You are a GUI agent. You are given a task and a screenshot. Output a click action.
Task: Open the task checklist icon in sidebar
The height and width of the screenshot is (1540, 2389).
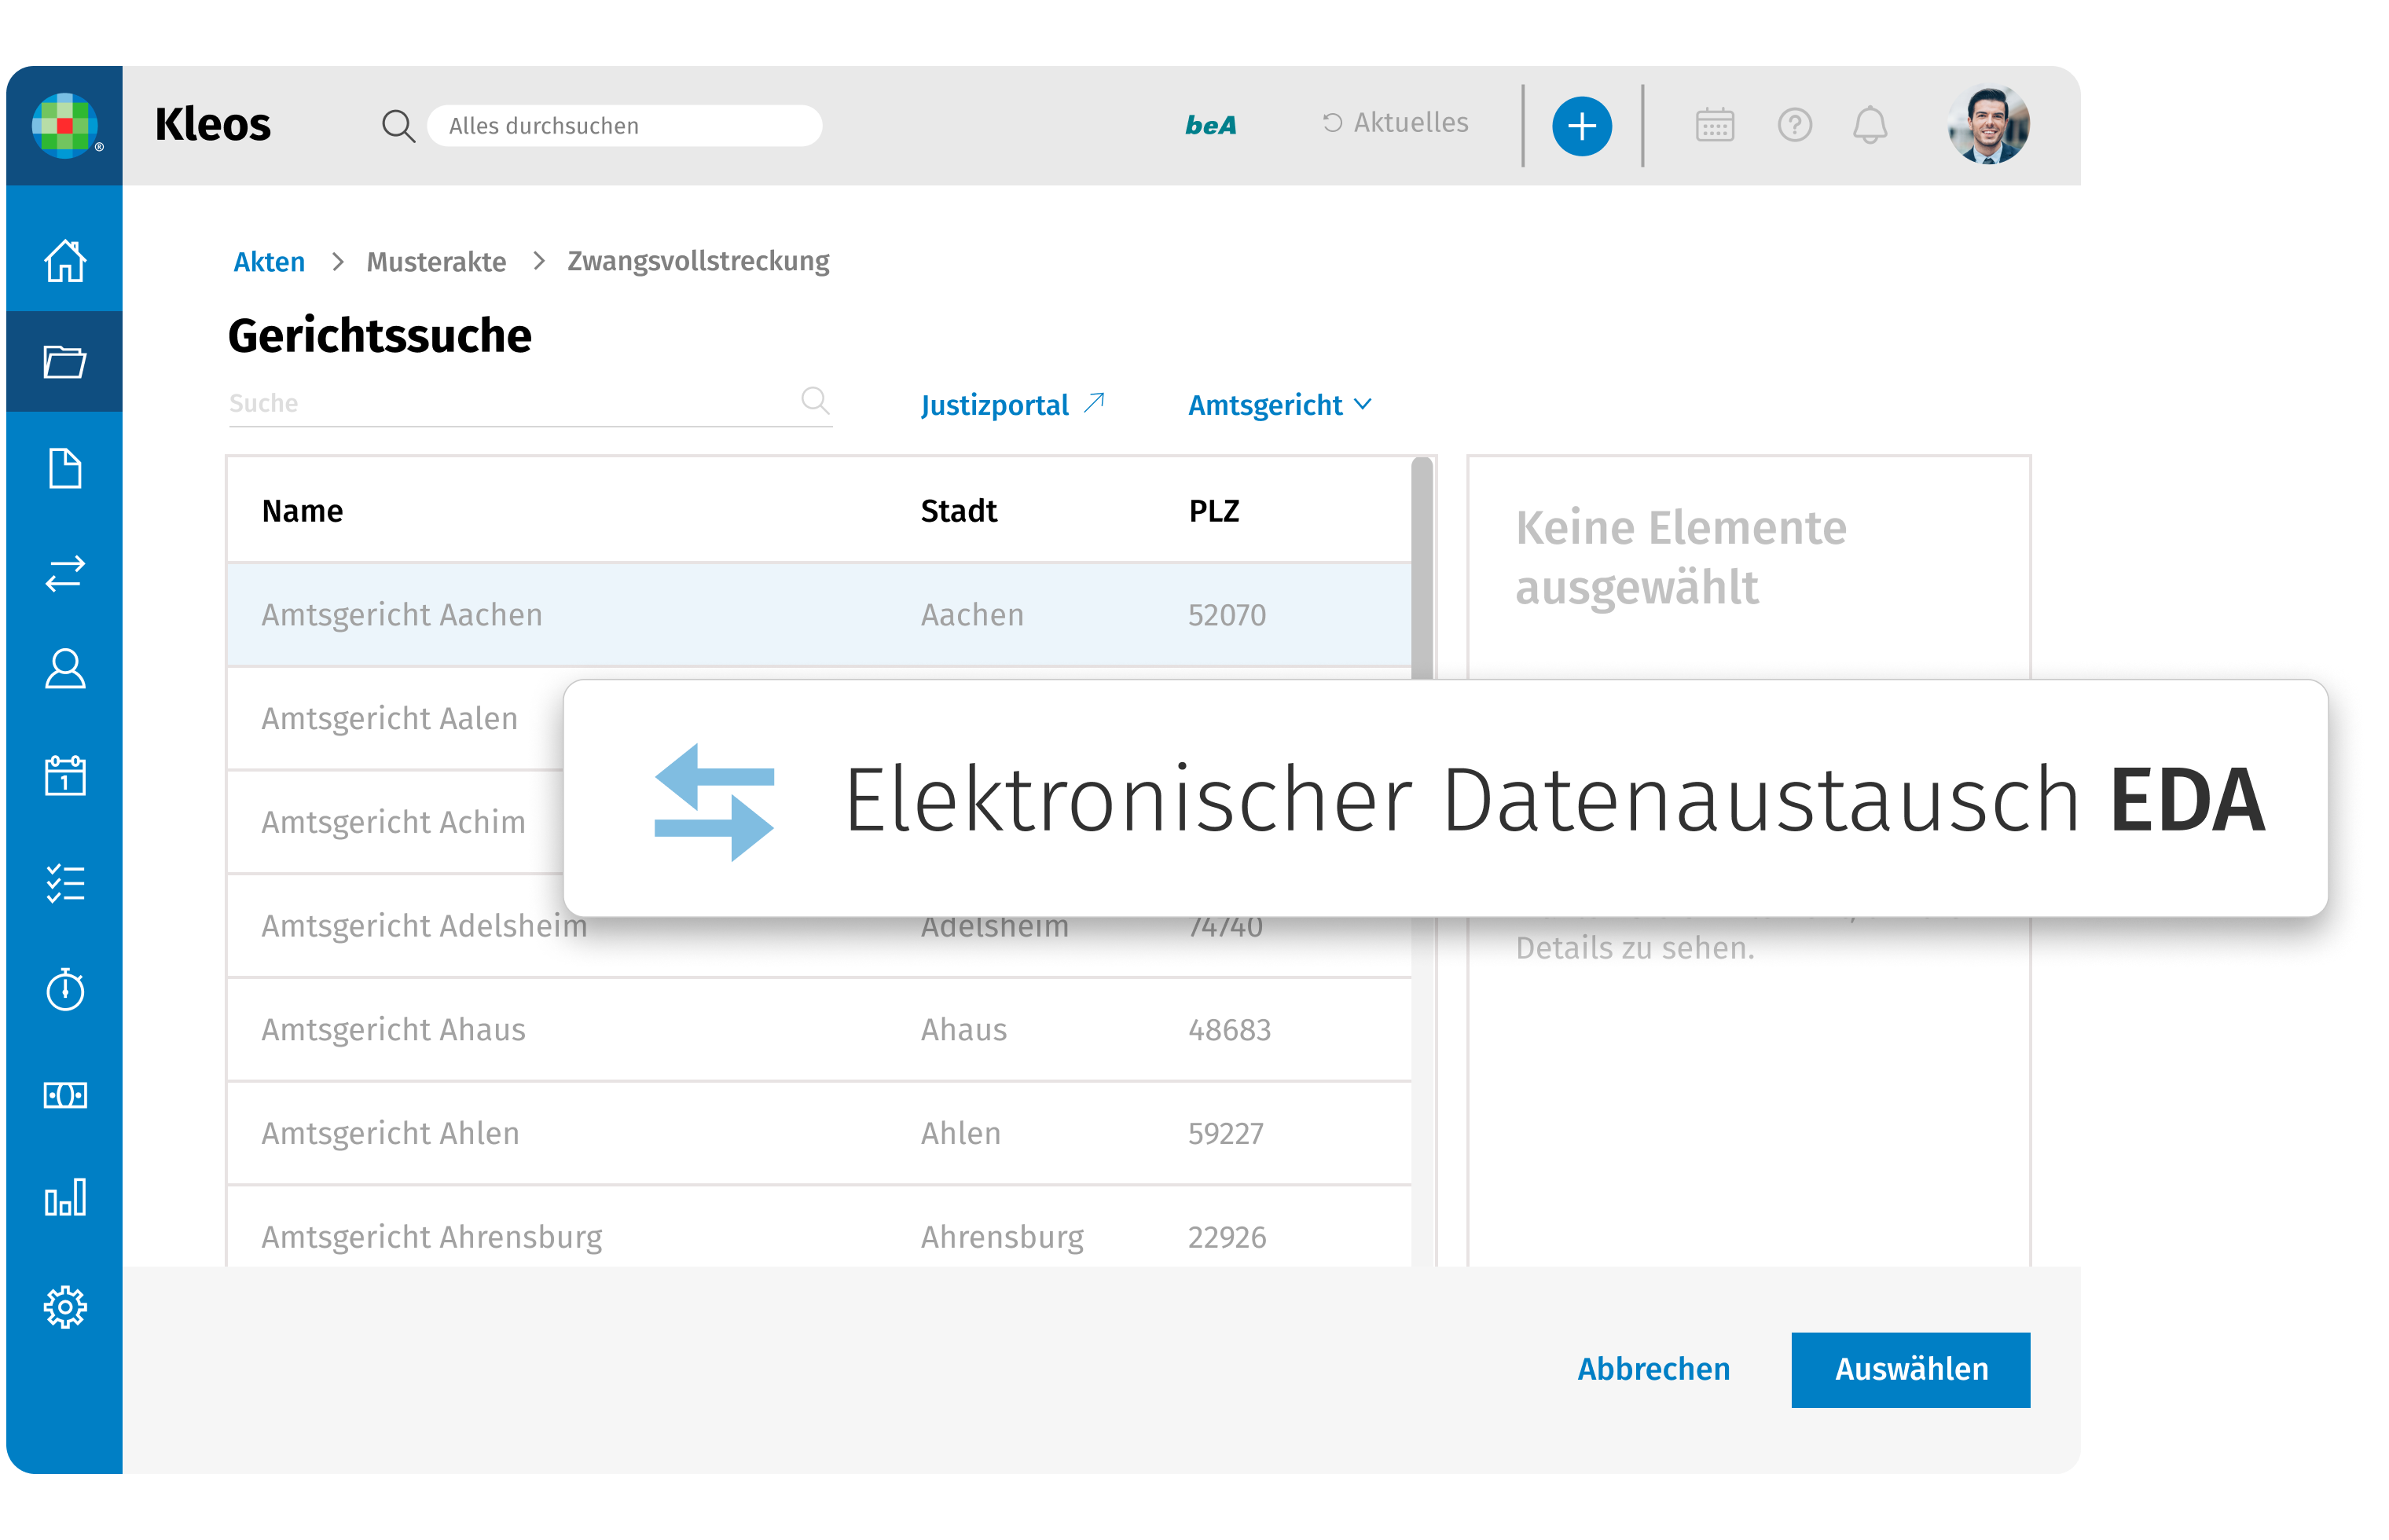(65, 883)
